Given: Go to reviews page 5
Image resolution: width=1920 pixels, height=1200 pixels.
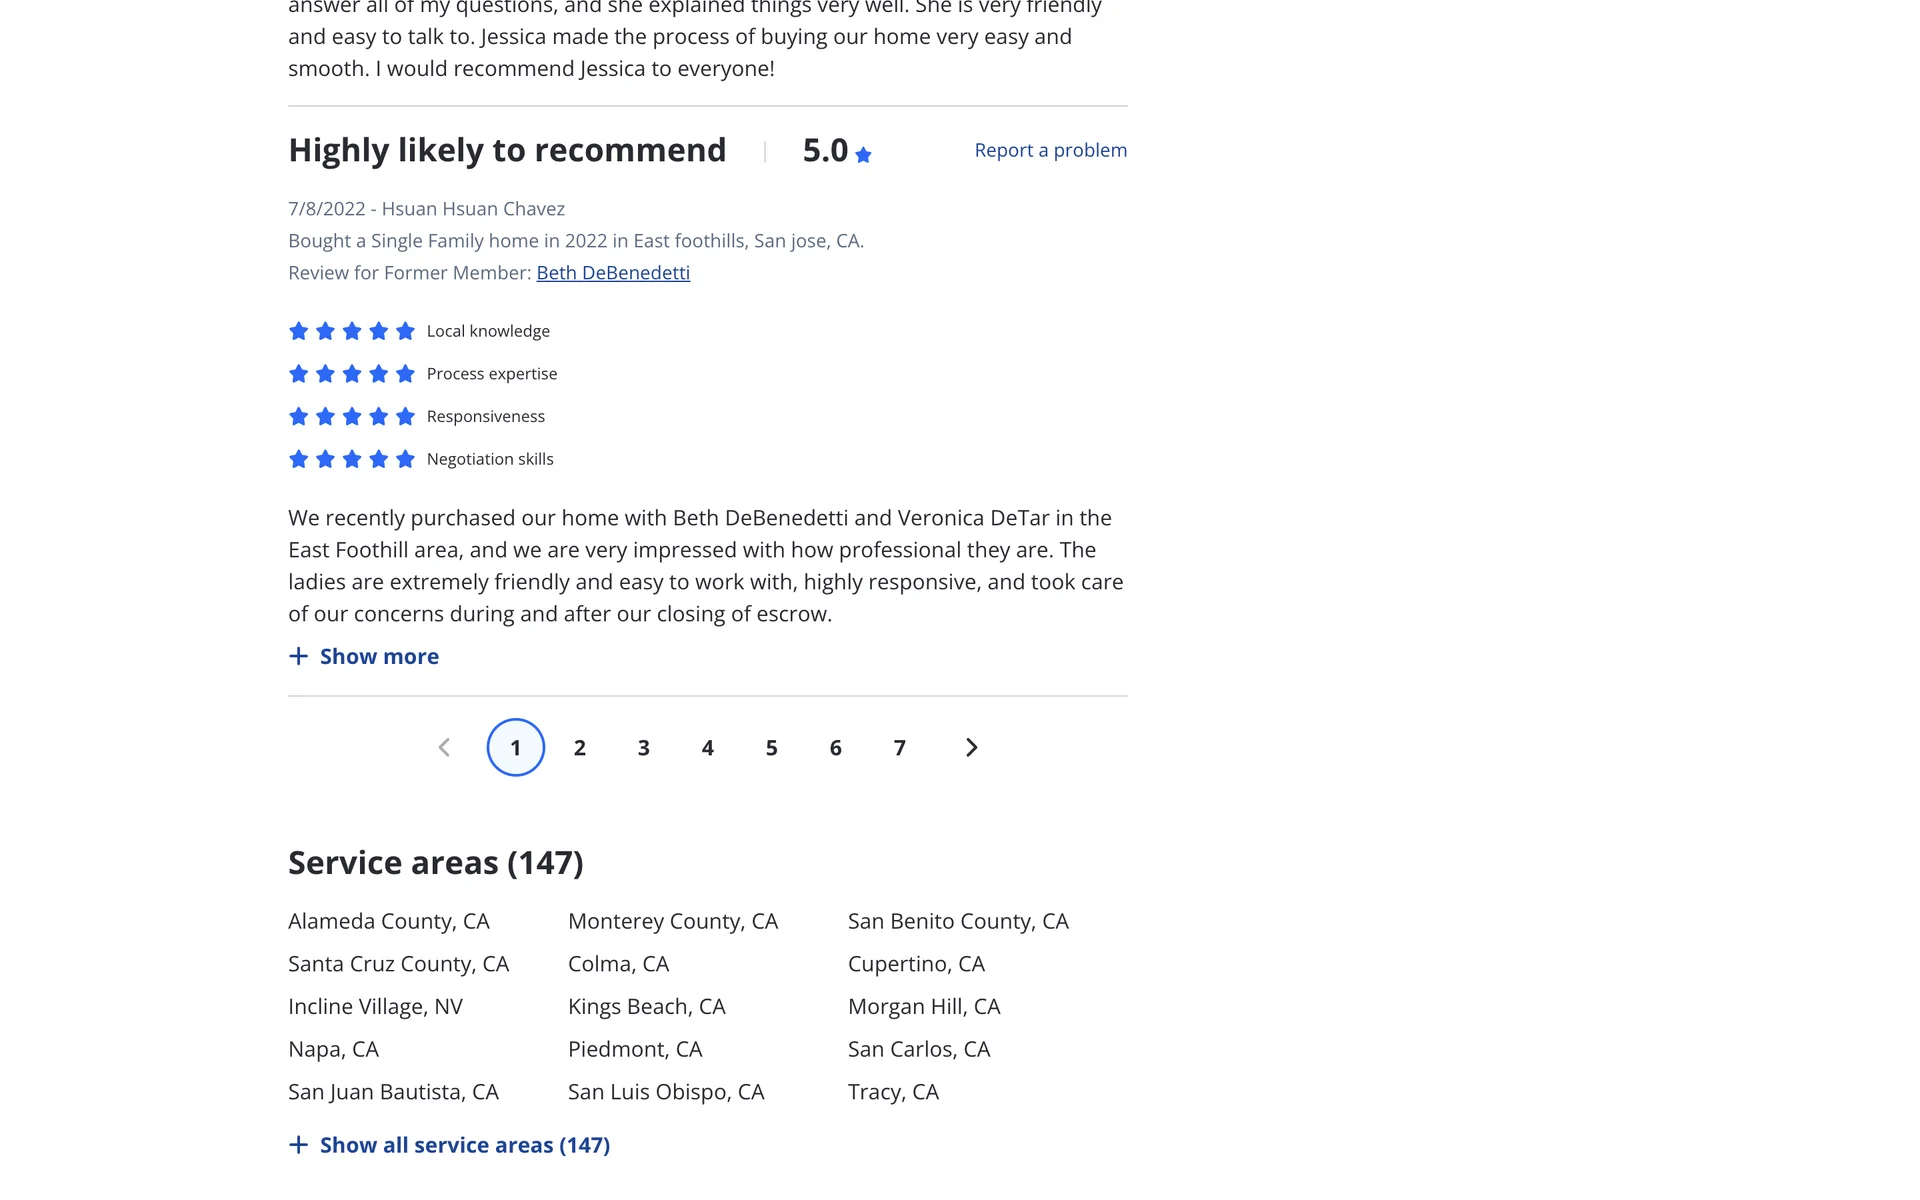Looking at the screenshot, I should pos(772,748).
